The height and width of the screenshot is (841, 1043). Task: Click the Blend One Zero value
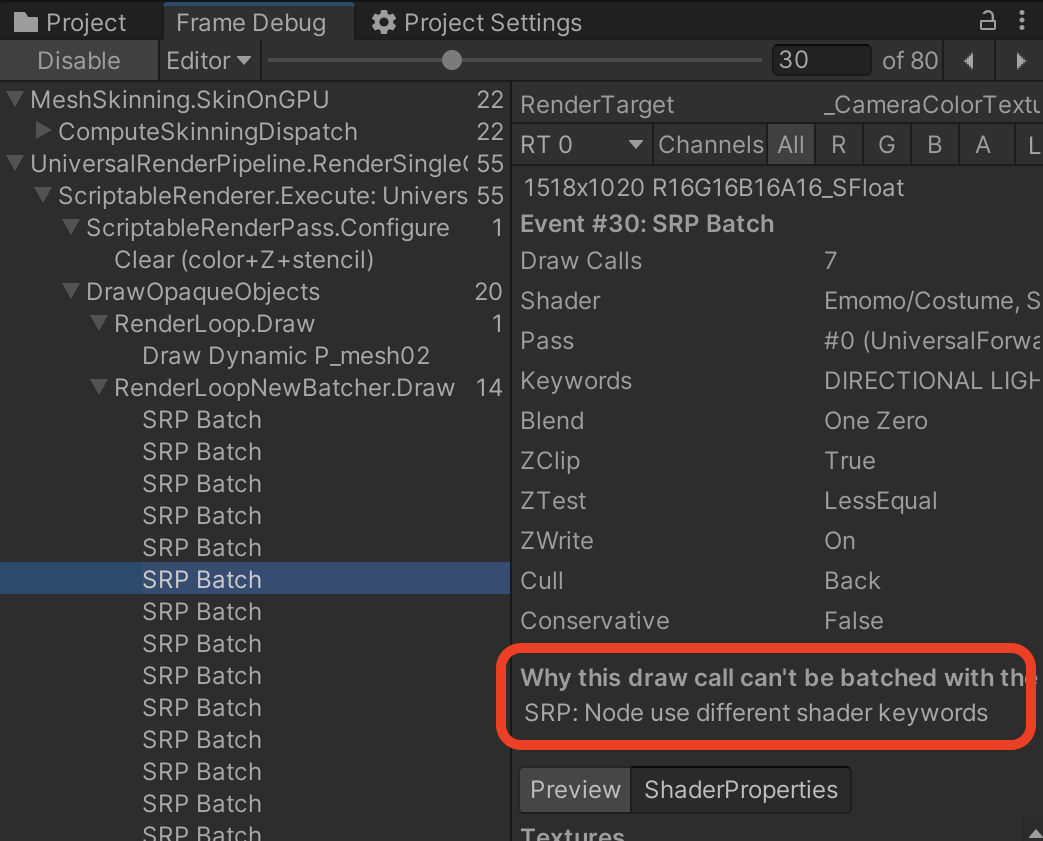pyautogui.click(x=875, y=420)
